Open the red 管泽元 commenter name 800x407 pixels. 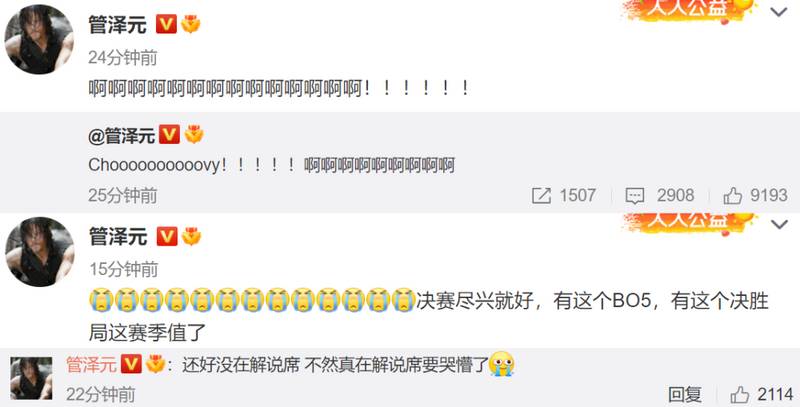click(91, 364)
